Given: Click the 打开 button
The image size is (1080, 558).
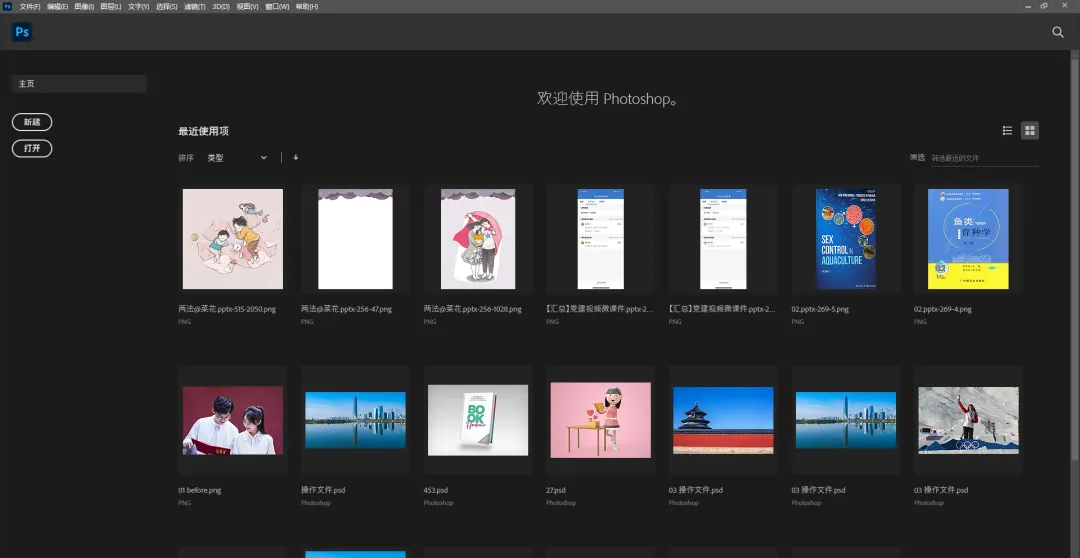Looking at the screenshot, I should tap(32, 148).
